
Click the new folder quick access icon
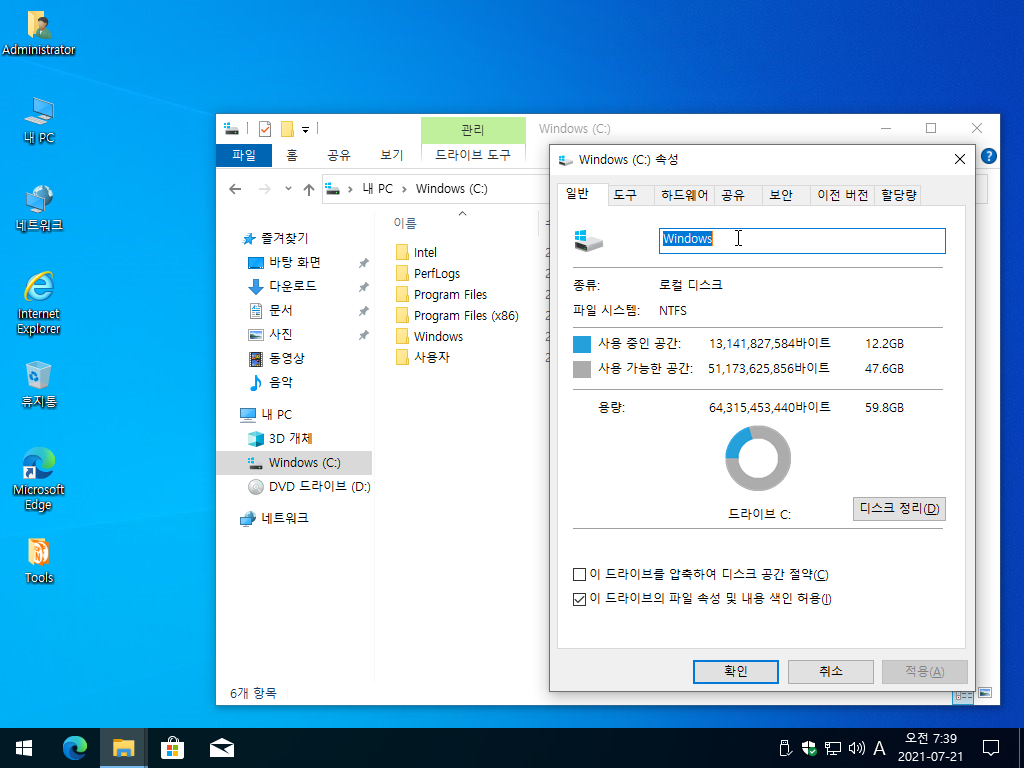pos(287,129)
